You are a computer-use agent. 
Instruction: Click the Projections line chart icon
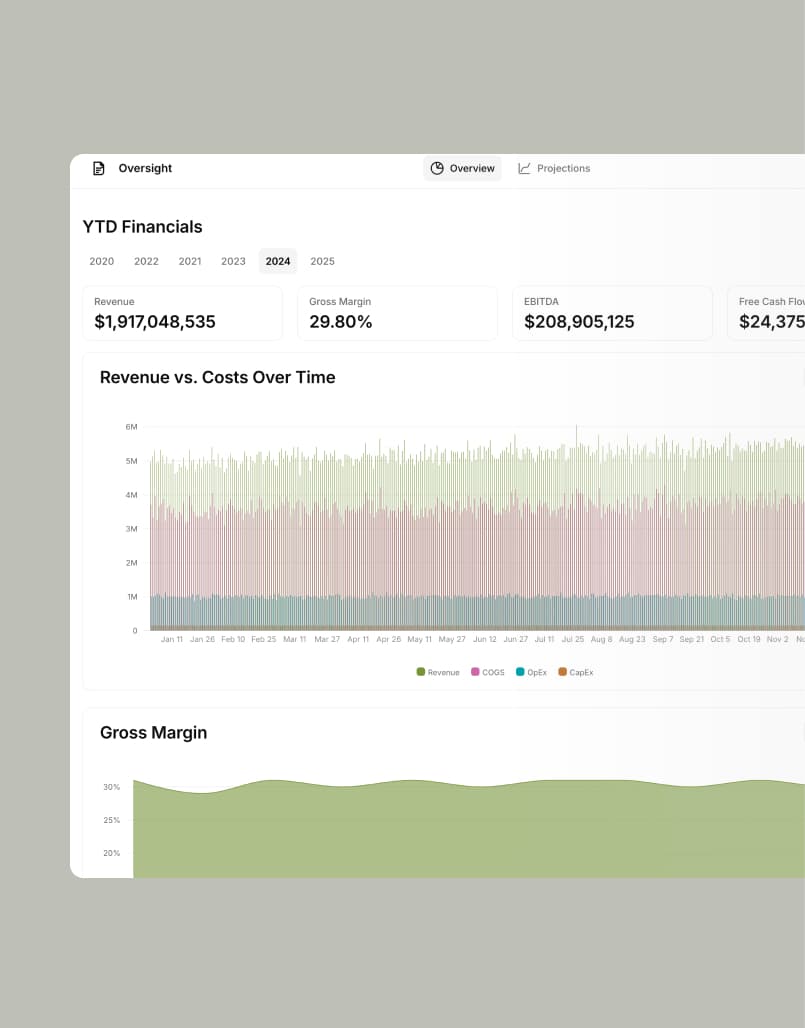524,168
